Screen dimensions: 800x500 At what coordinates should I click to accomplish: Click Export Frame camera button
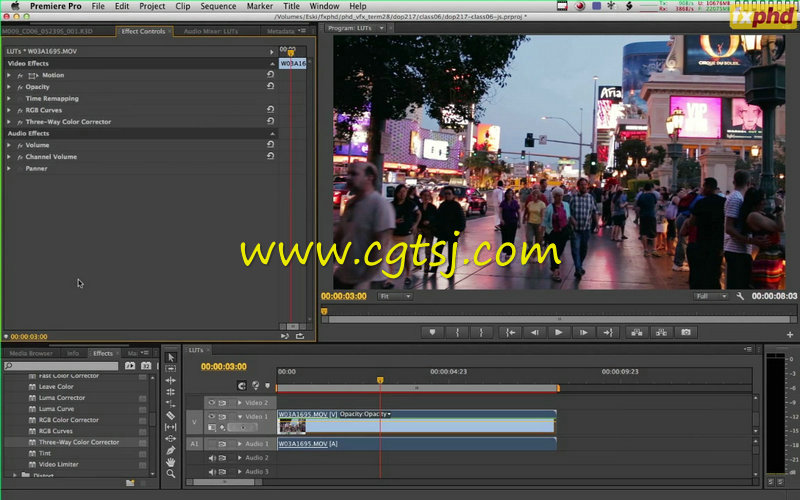click(x=686, y=332)
